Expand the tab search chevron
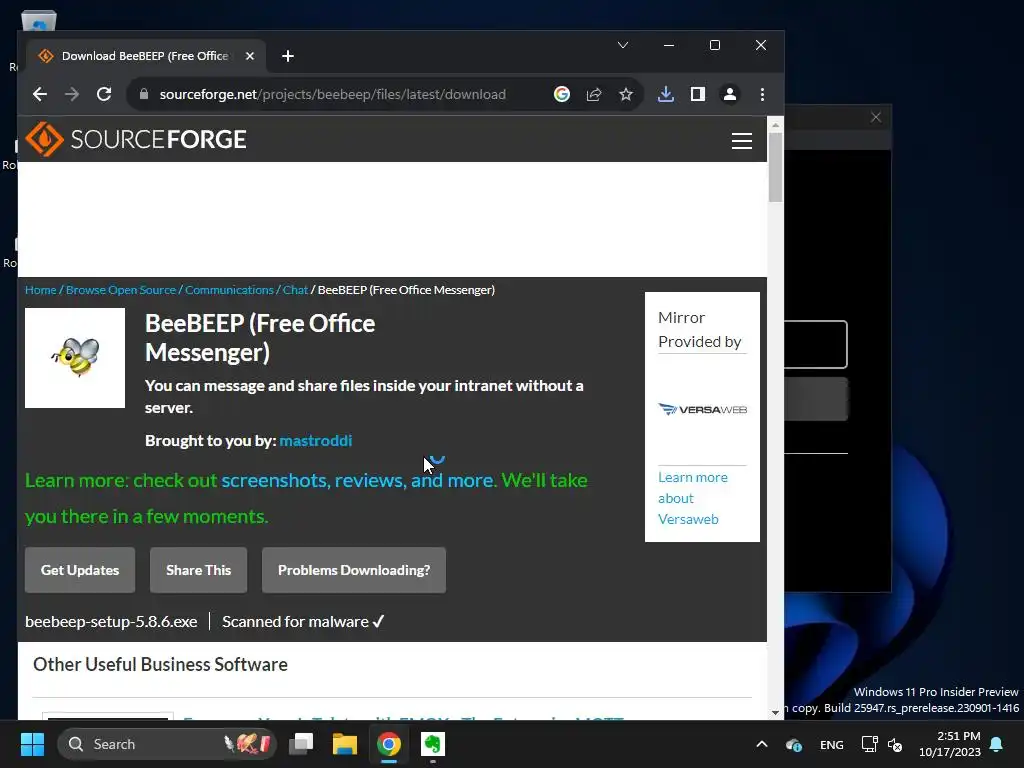Viewport: 1024px width, 768px height. (623, 45)
